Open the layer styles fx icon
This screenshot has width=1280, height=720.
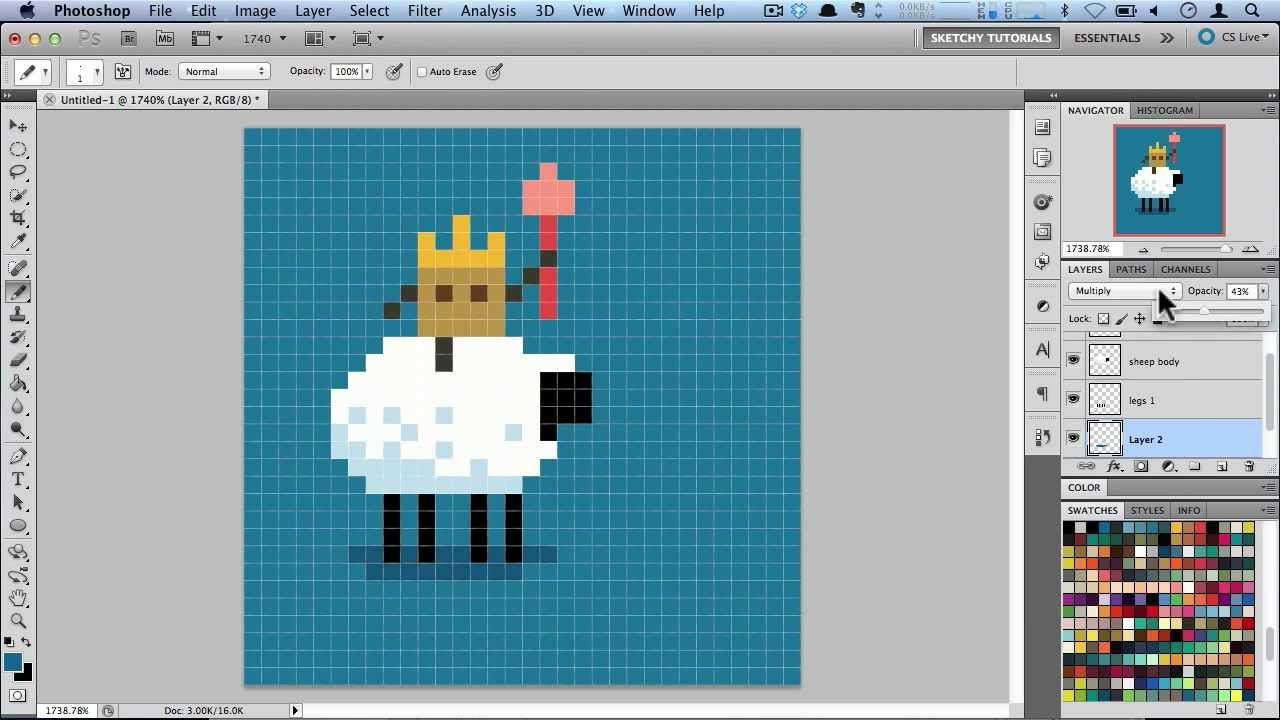click(1115, 466)
